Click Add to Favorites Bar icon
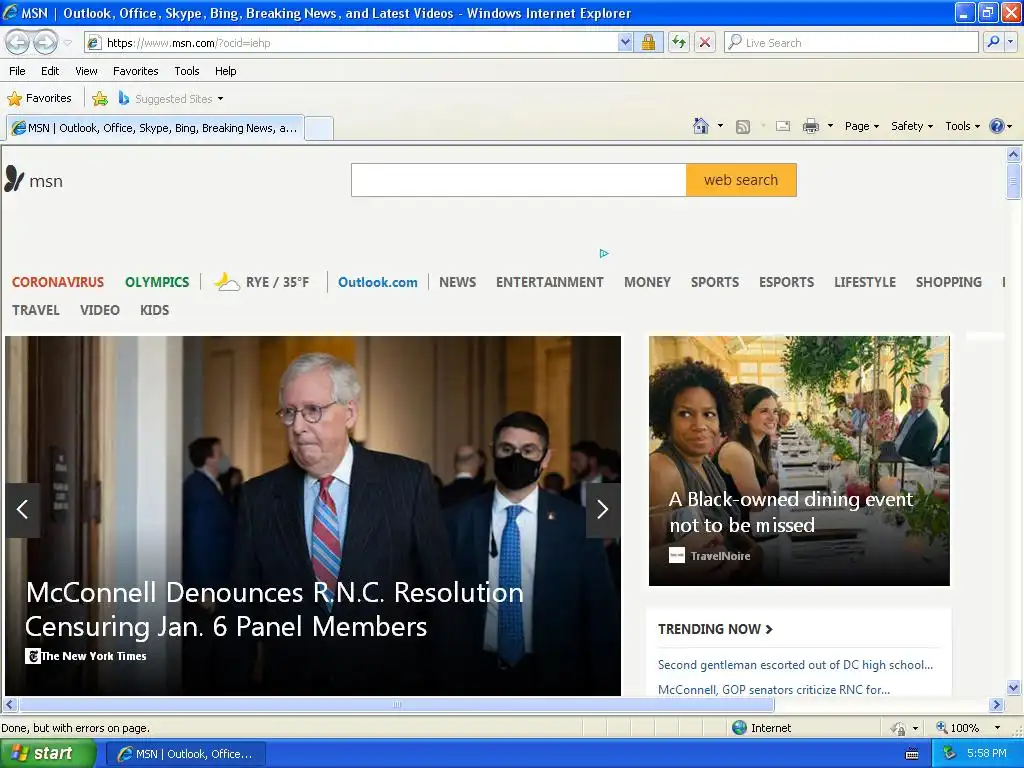 coord(99,99)
